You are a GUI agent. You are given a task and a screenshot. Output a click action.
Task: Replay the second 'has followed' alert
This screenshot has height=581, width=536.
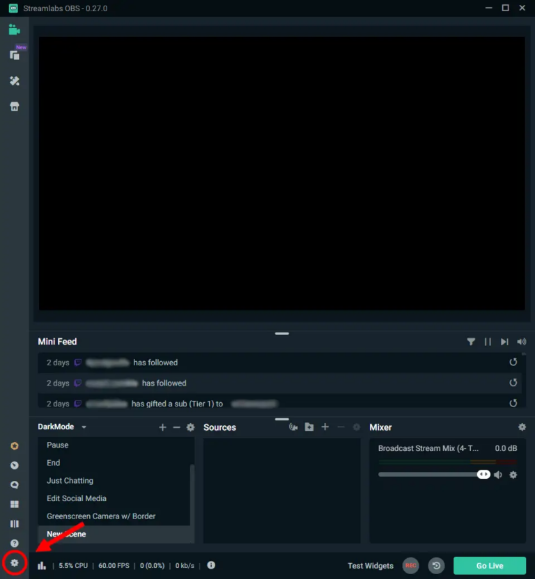(513, 383)
